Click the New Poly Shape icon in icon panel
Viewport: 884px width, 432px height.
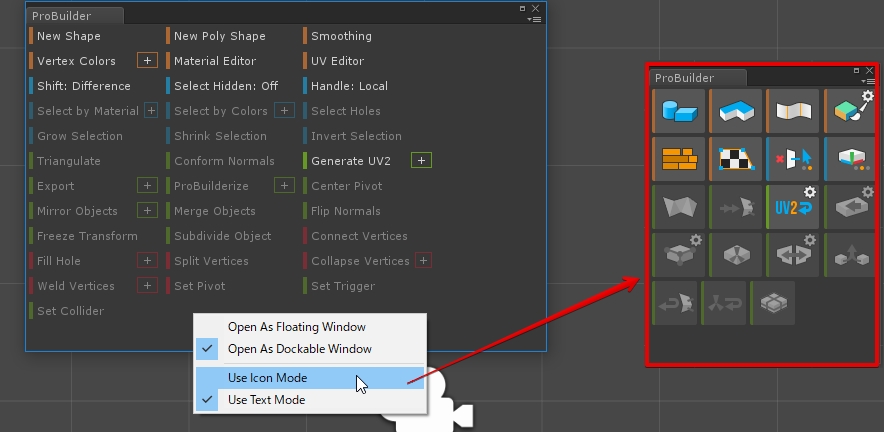pyautogui.click(x=736, y=111)
